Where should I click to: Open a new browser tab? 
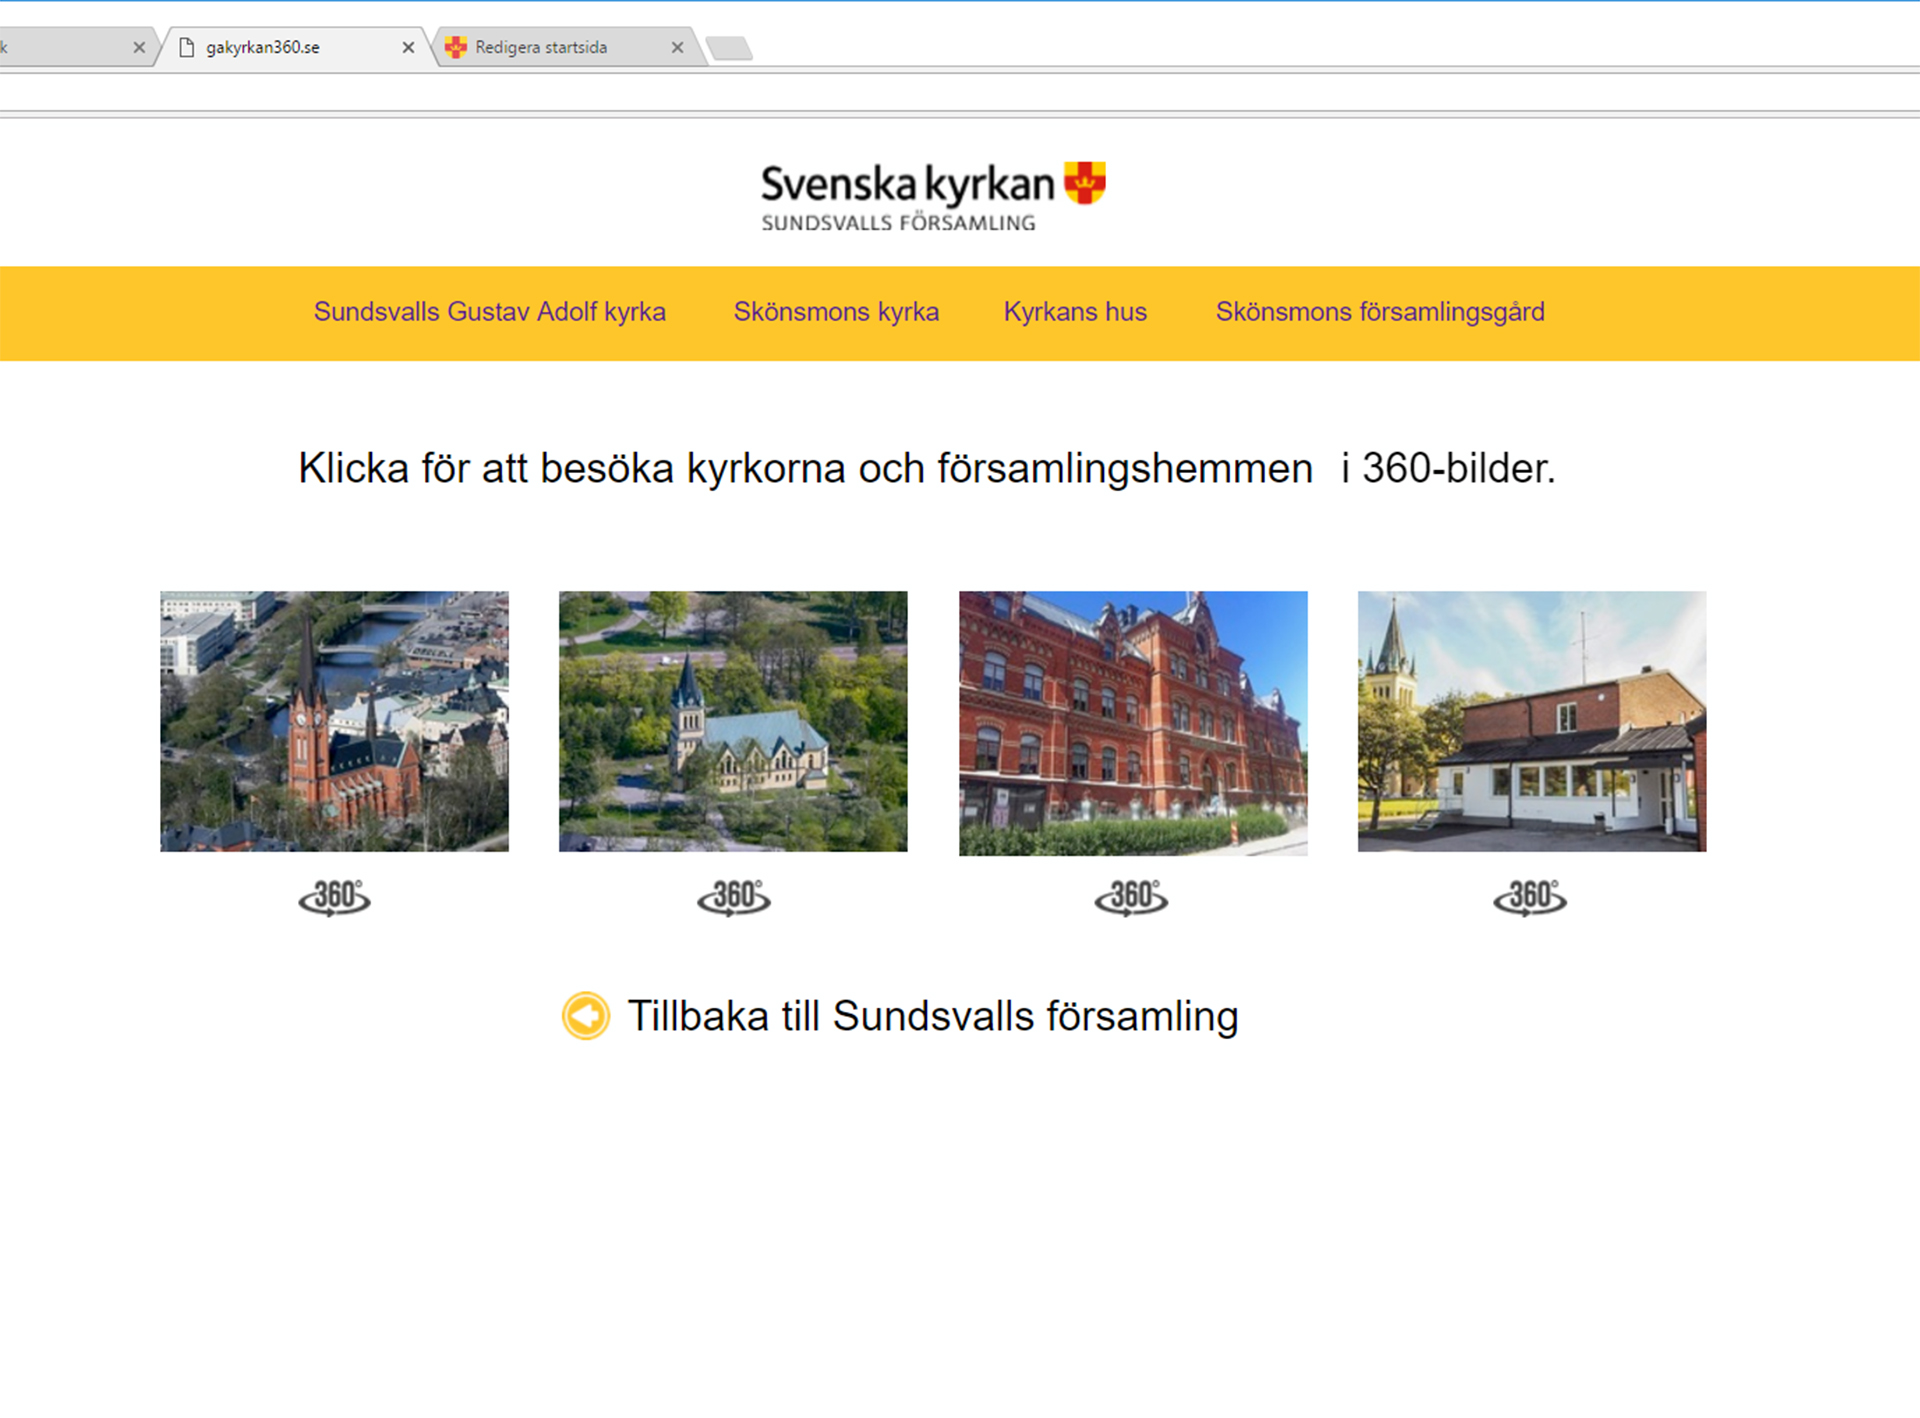point(729,48)
